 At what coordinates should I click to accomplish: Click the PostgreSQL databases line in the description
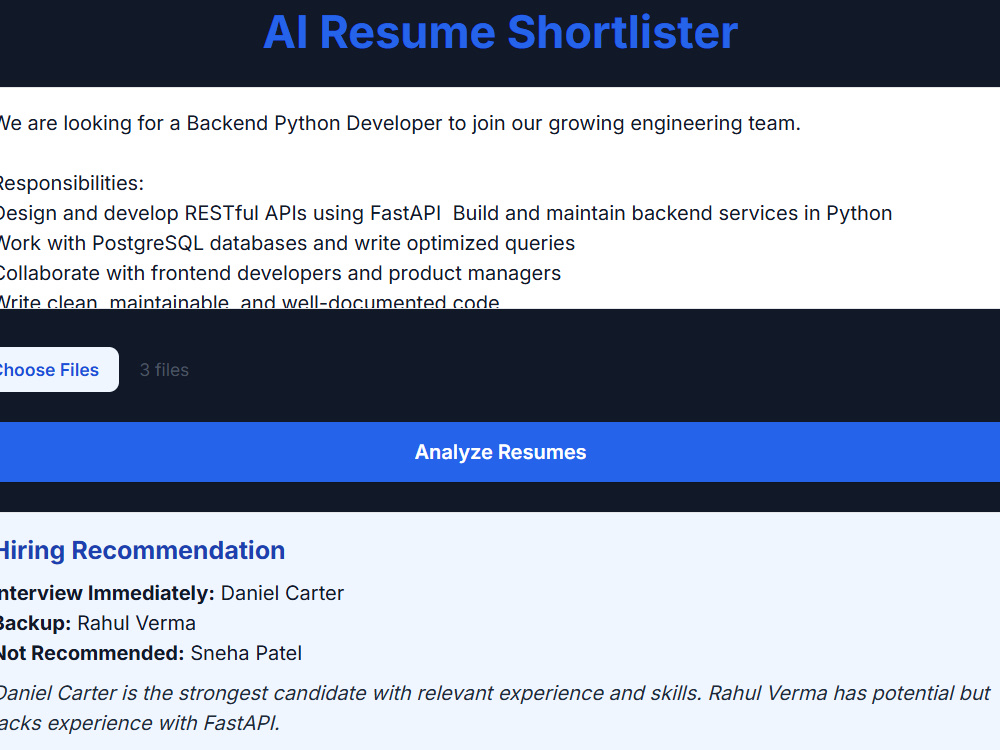(x=287, y=243)
